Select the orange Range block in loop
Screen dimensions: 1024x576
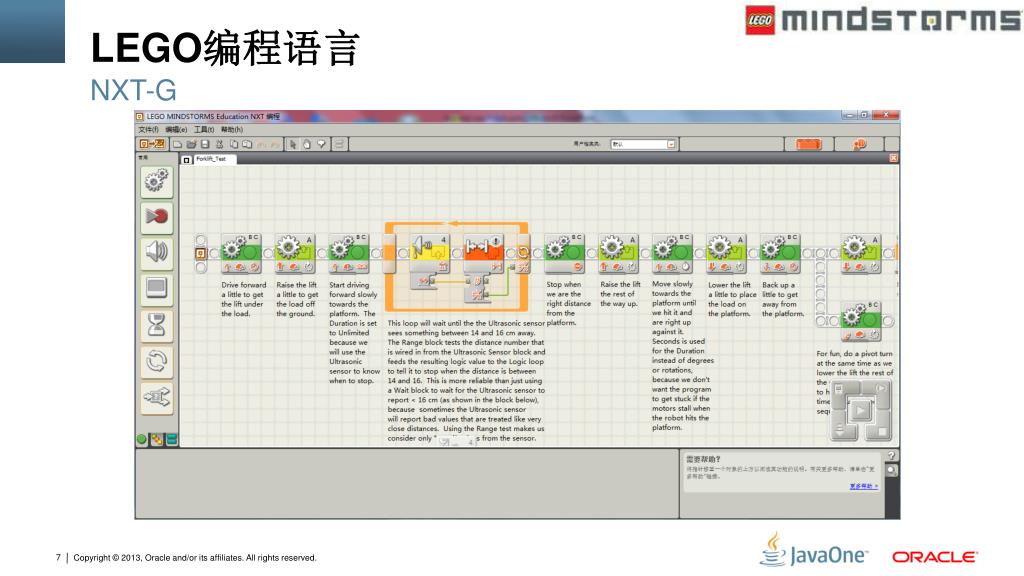point(483,253)
